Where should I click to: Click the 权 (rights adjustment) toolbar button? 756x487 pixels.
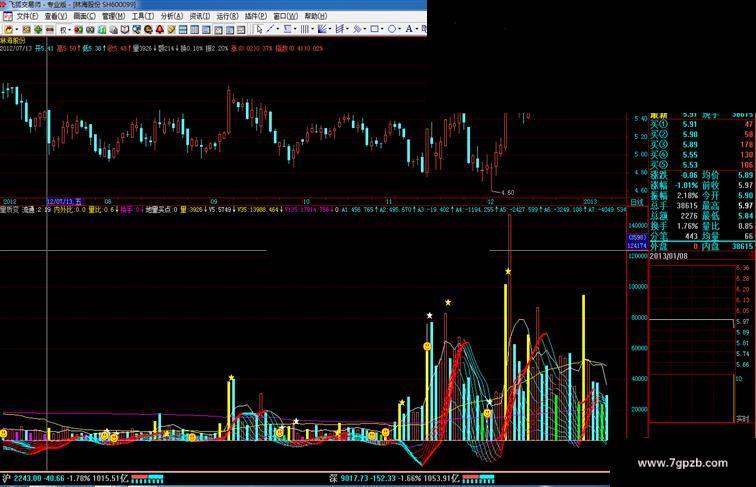click(63, 30)
